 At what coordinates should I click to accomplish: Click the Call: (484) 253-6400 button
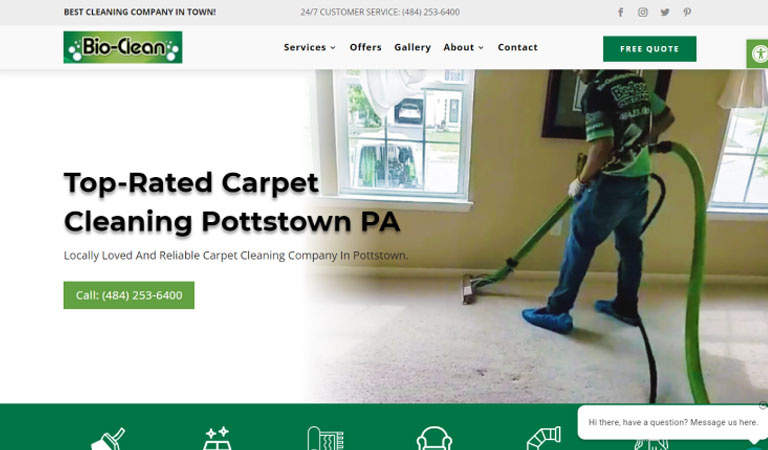(129, 295)
